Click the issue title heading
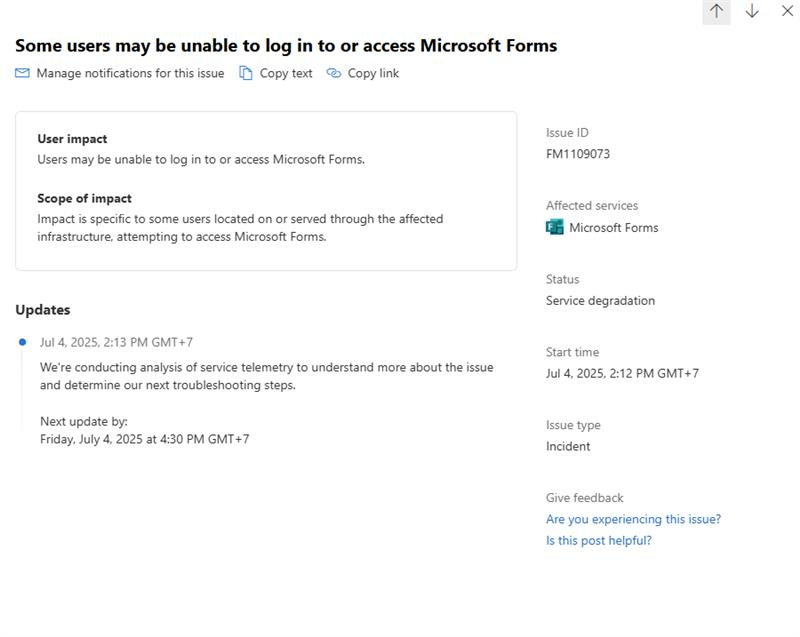800x637 pixels. tap(285, 43)
